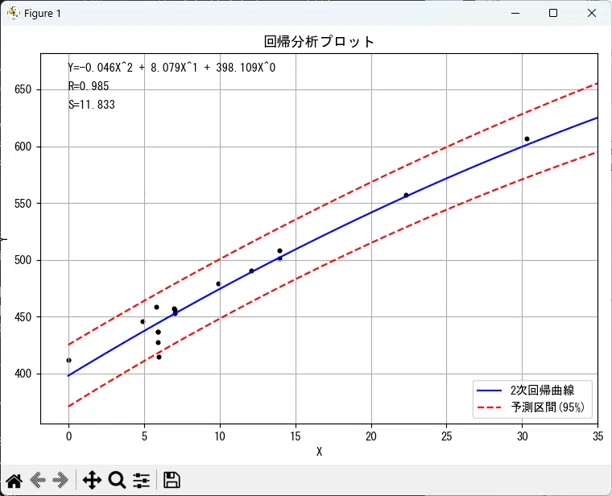Click y-axis tick label 500

23,260
